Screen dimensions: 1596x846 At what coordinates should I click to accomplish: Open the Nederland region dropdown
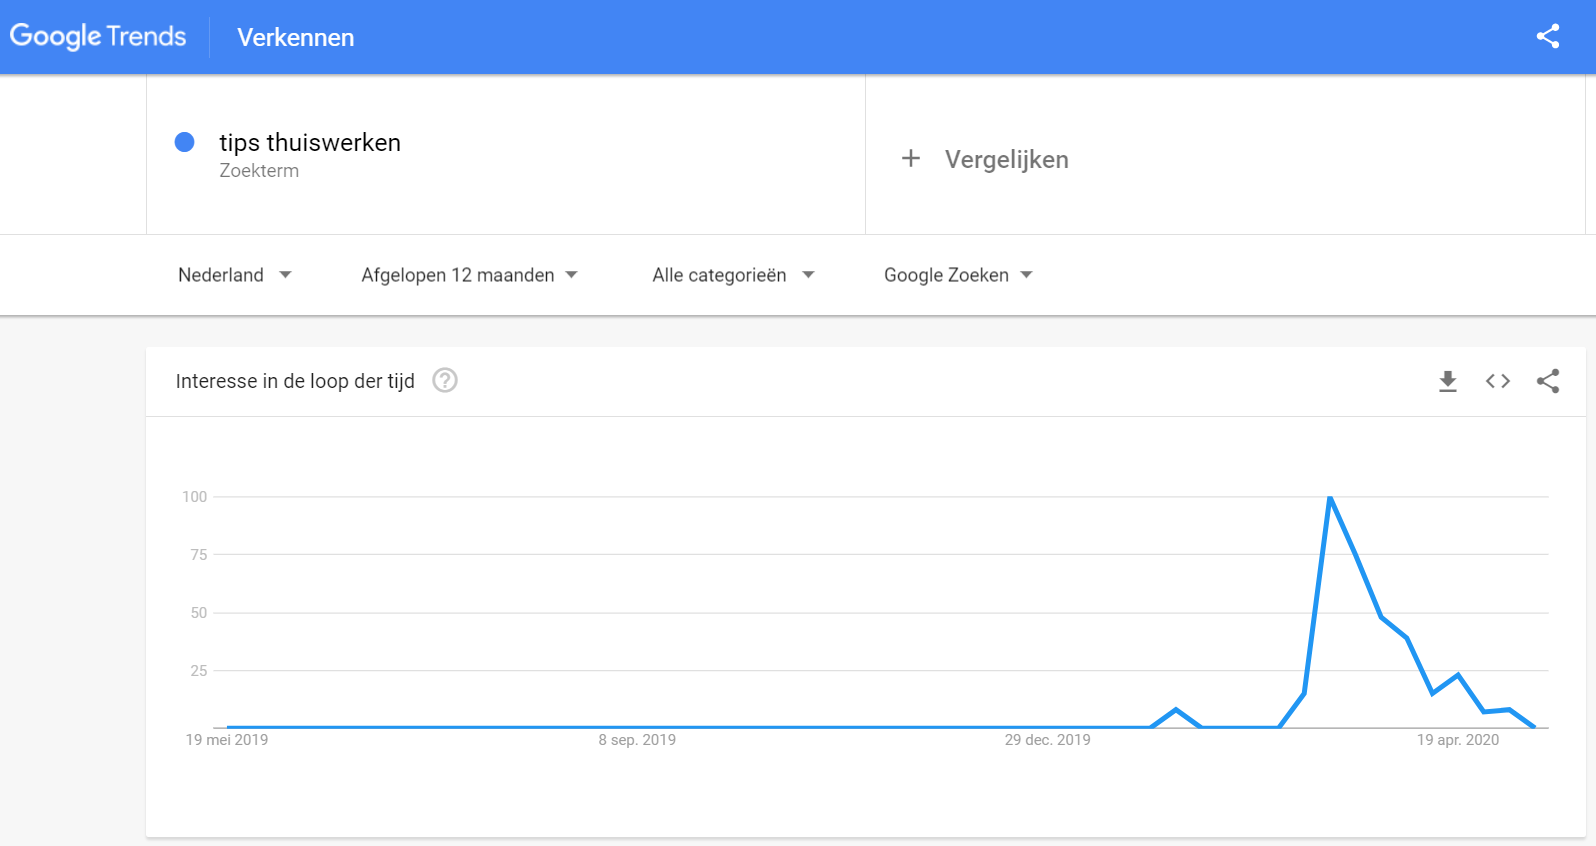coord(234,275)
